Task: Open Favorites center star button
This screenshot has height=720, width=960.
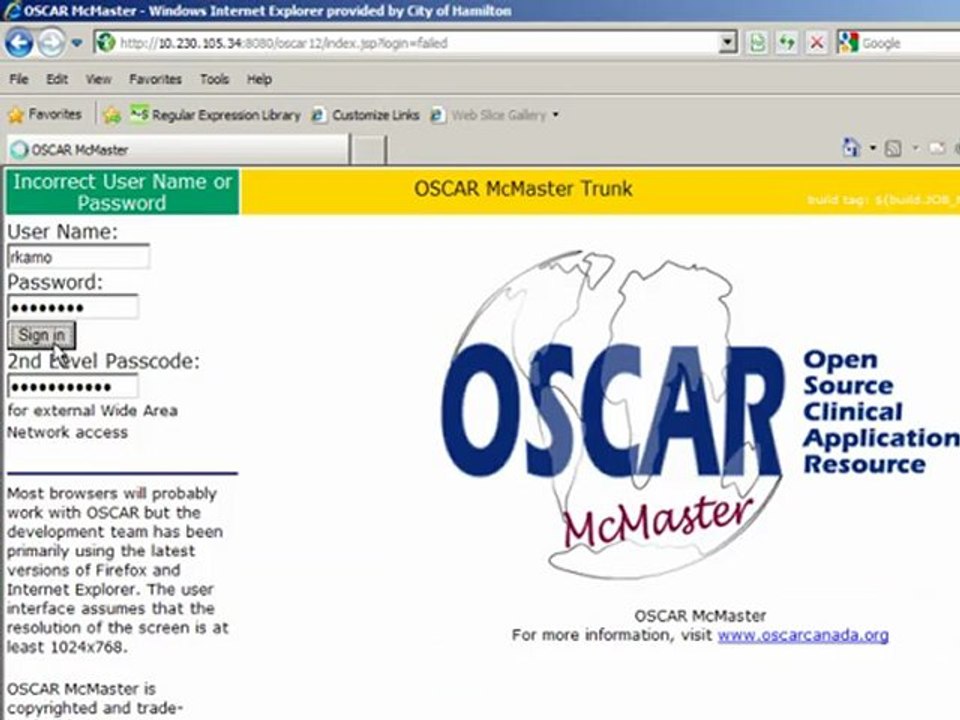Action: [x=45, y=114]
